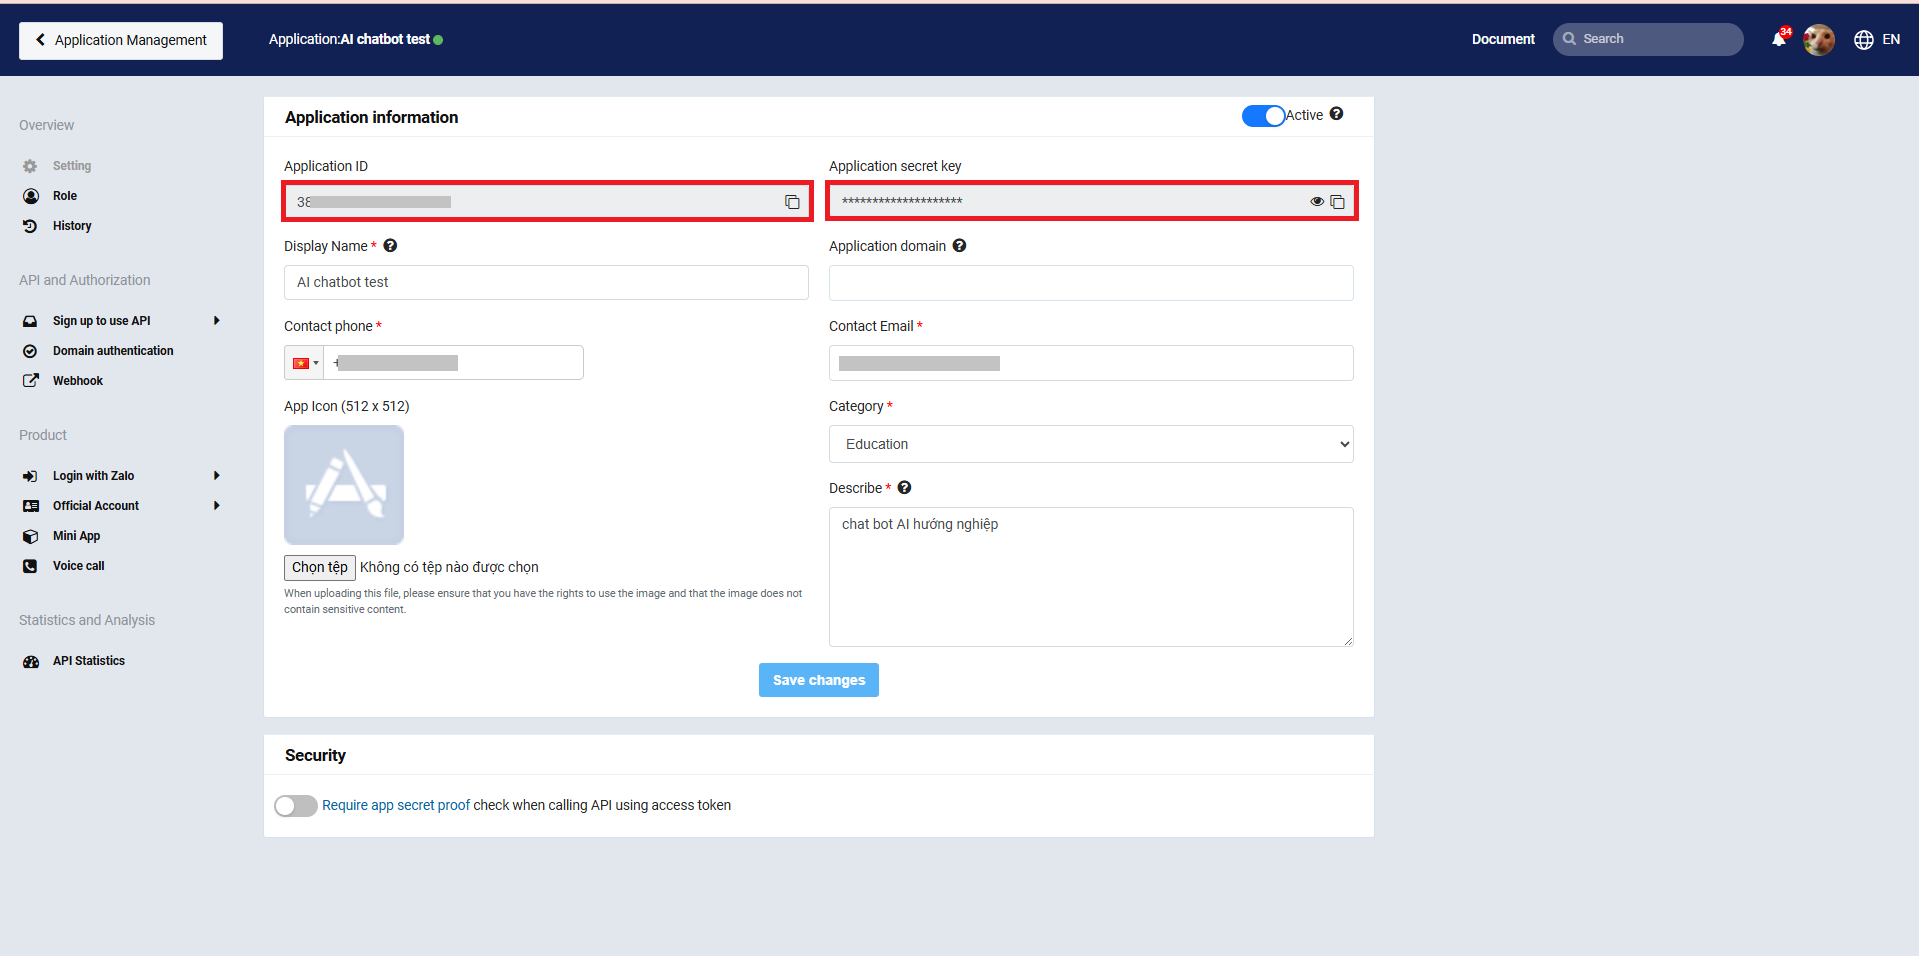Click help icon beside Application domain
The width and height of the screenshot is (1919, 956).
[x=959, y=246]
